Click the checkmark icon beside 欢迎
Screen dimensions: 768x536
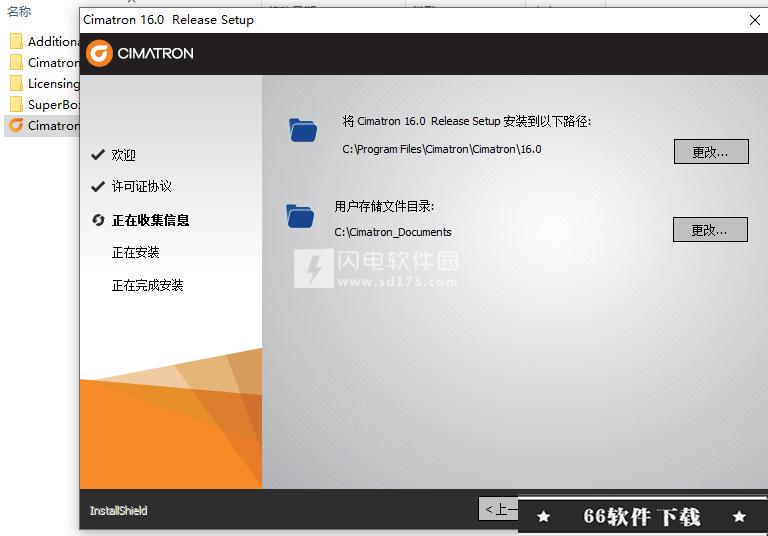[x=98, y=155]
